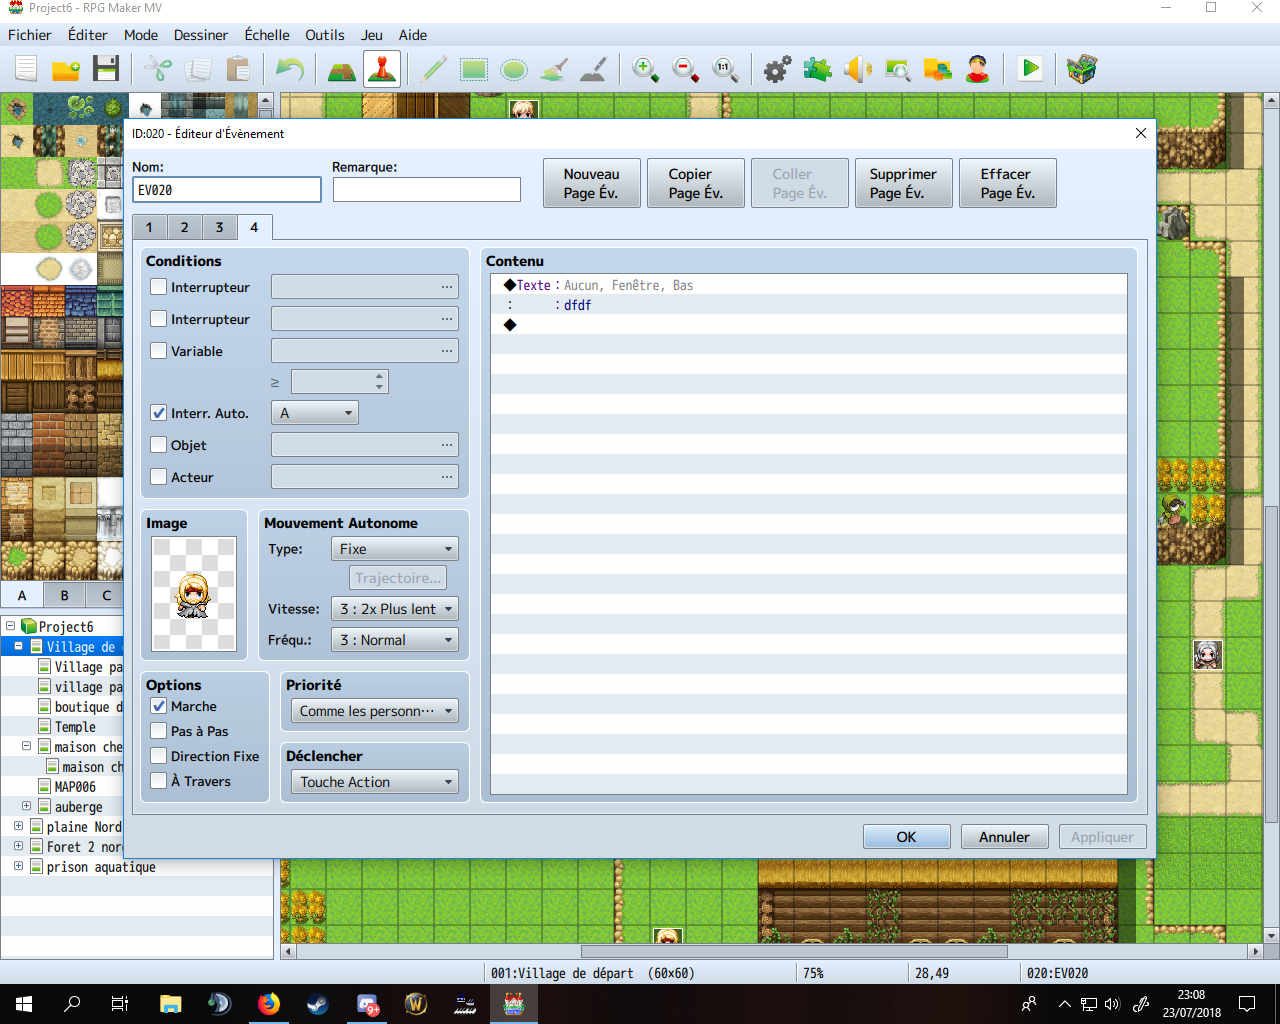
Task: Start the Playtest with green arrow icon
Action: pos(1029,69)
